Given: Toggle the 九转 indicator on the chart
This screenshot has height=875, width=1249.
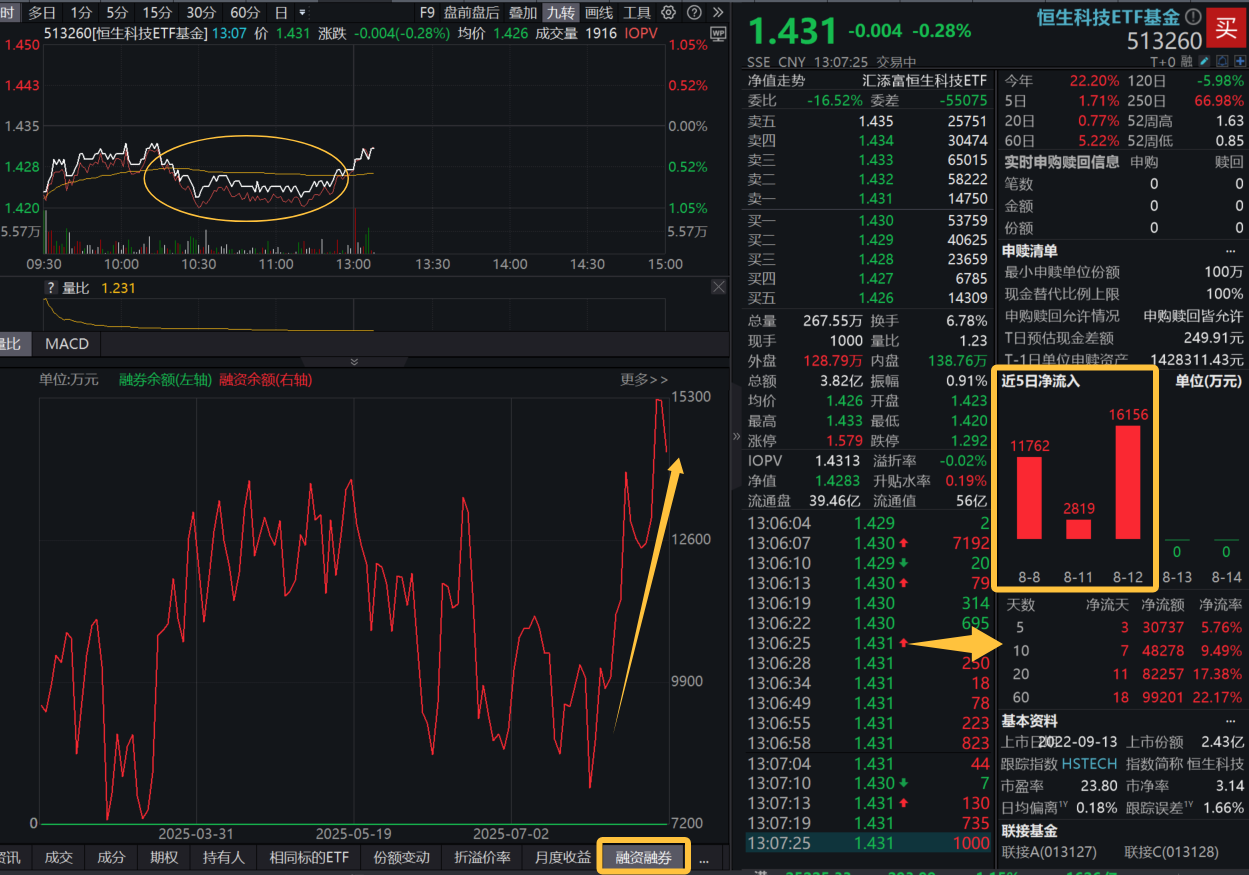Looking at the screenshot, I should [x=562, y=14].
